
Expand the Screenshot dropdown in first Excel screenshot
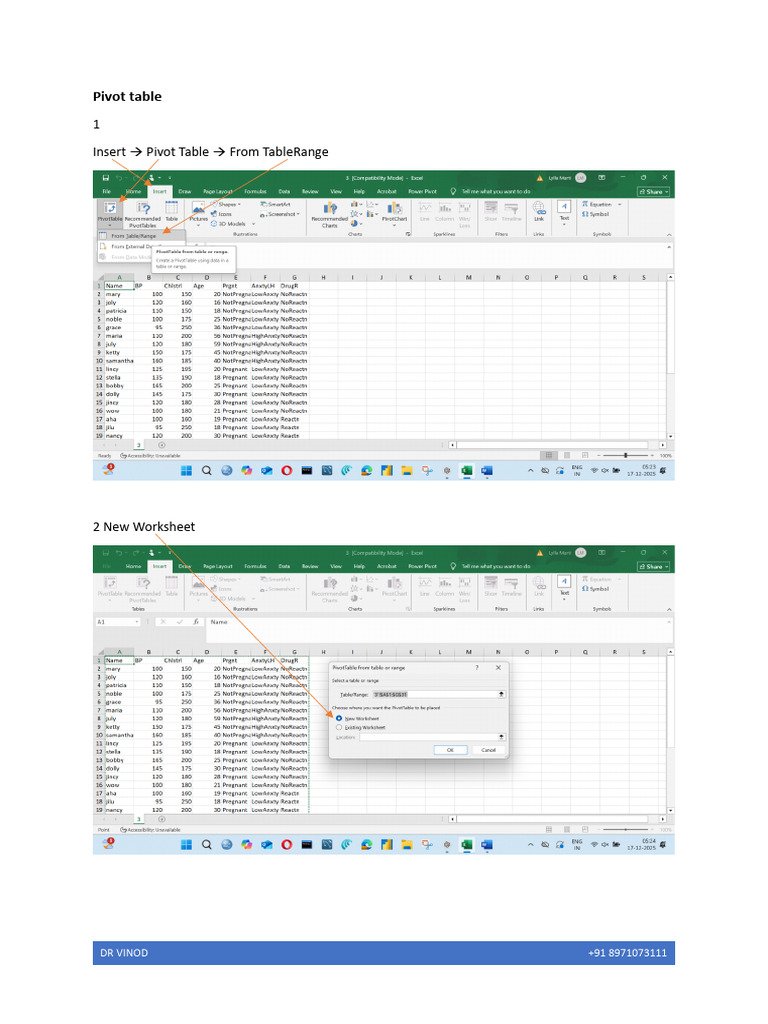point(298,214)
